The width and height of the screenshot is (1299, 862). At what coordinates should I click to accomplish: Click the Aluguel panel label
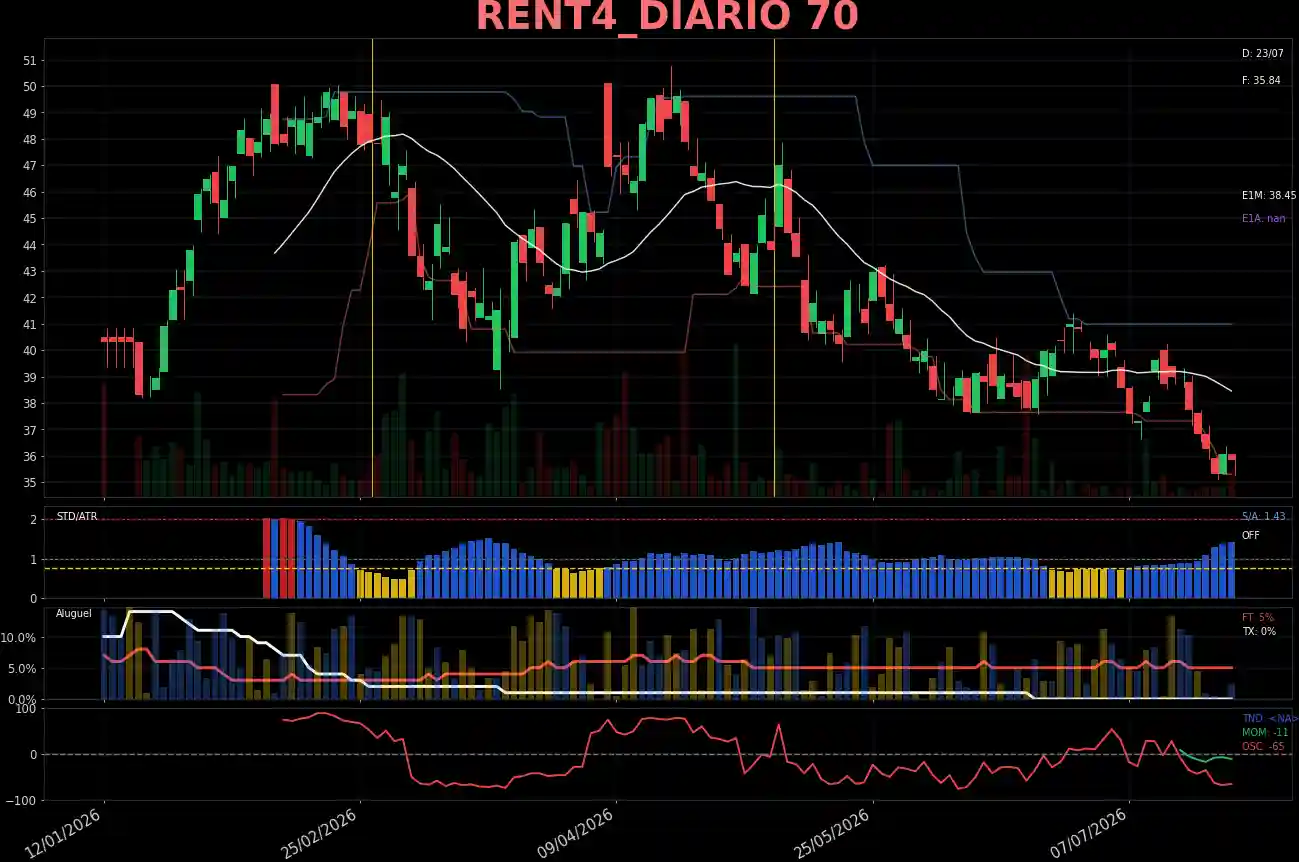pyautogui.click(x=73, y=613)
